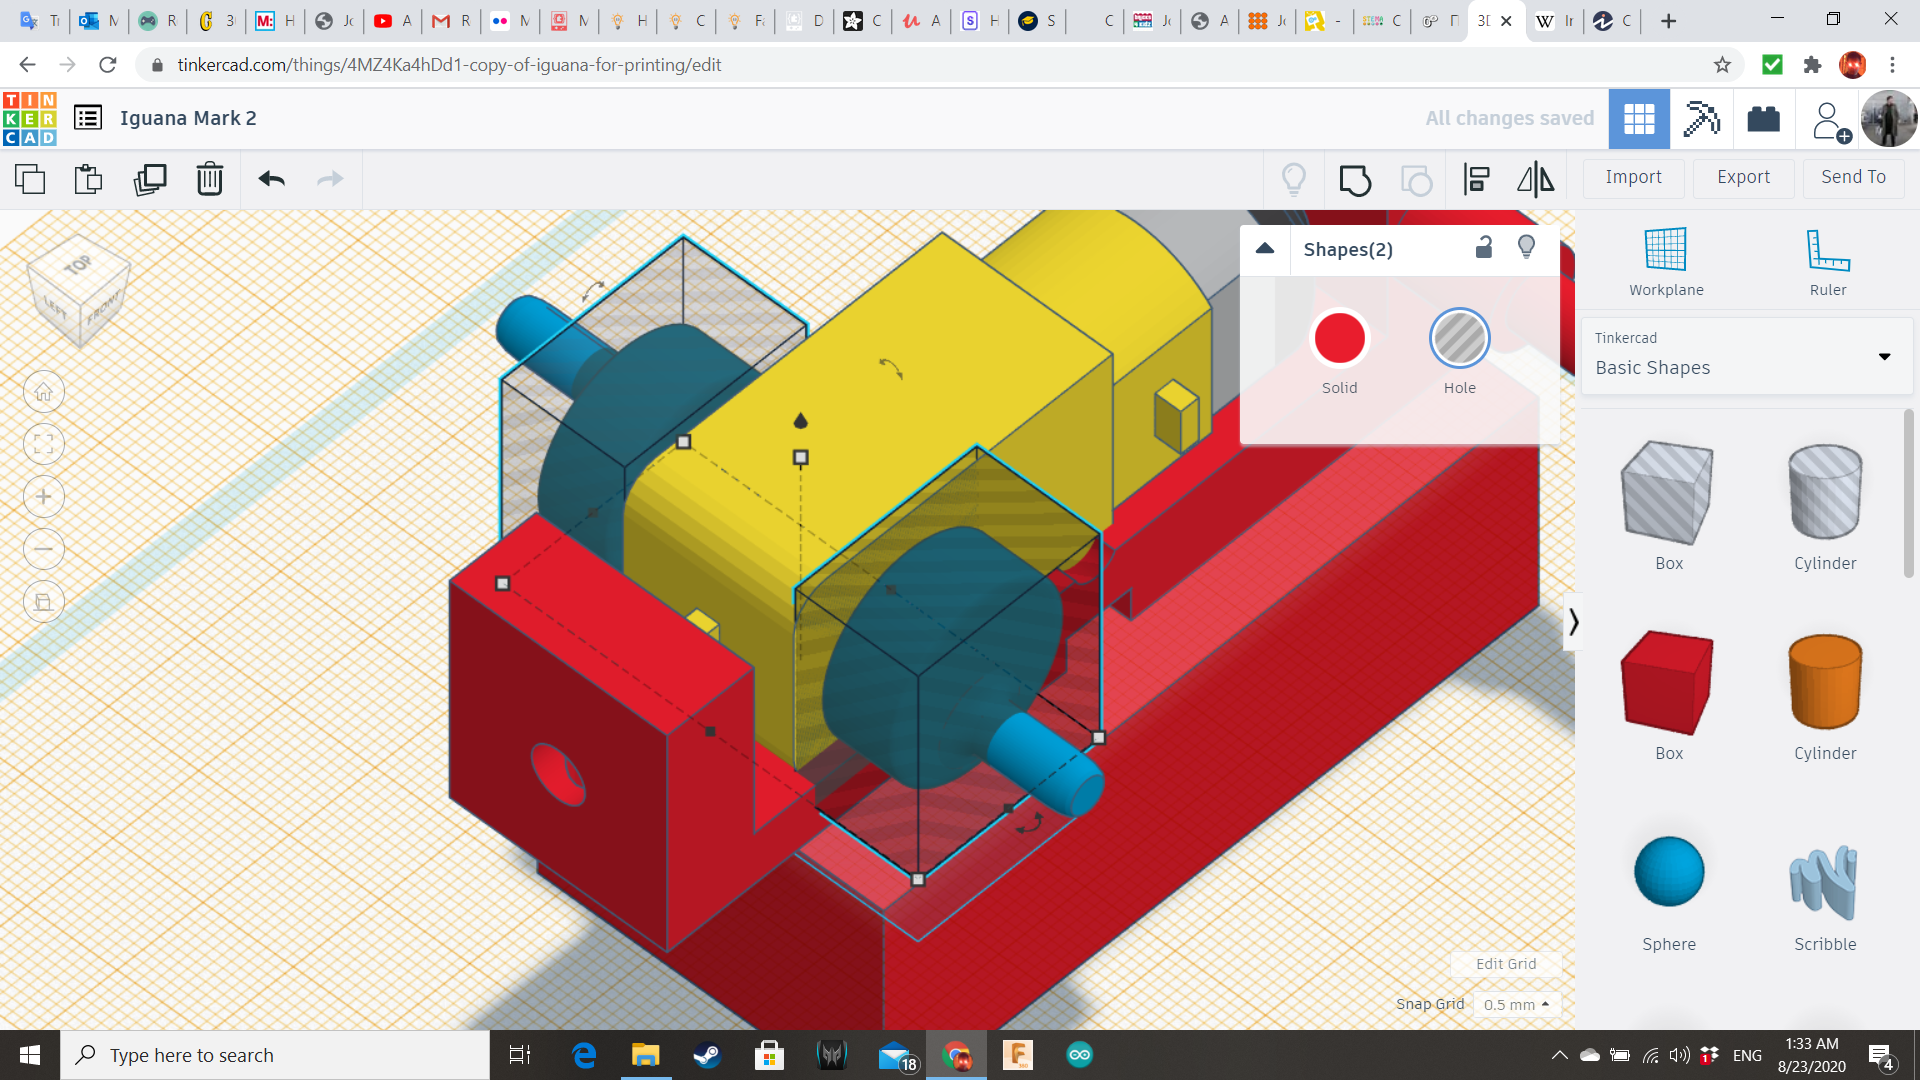Open the Snap Grid 0.5 mm dropdown
1920x1080 pixels.
pyautogui.click(x=1516, y=1004)
